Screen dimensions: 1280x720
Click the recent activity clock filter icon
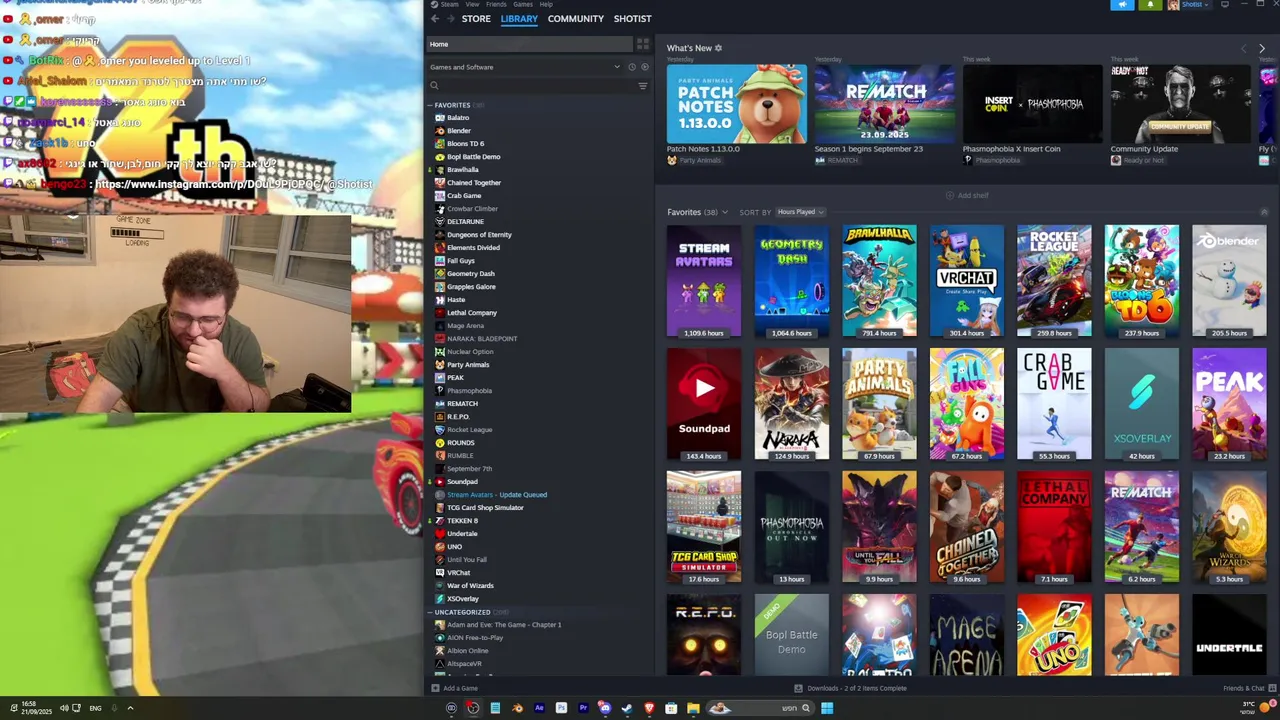pyautogui.click(x=631, y=67)
